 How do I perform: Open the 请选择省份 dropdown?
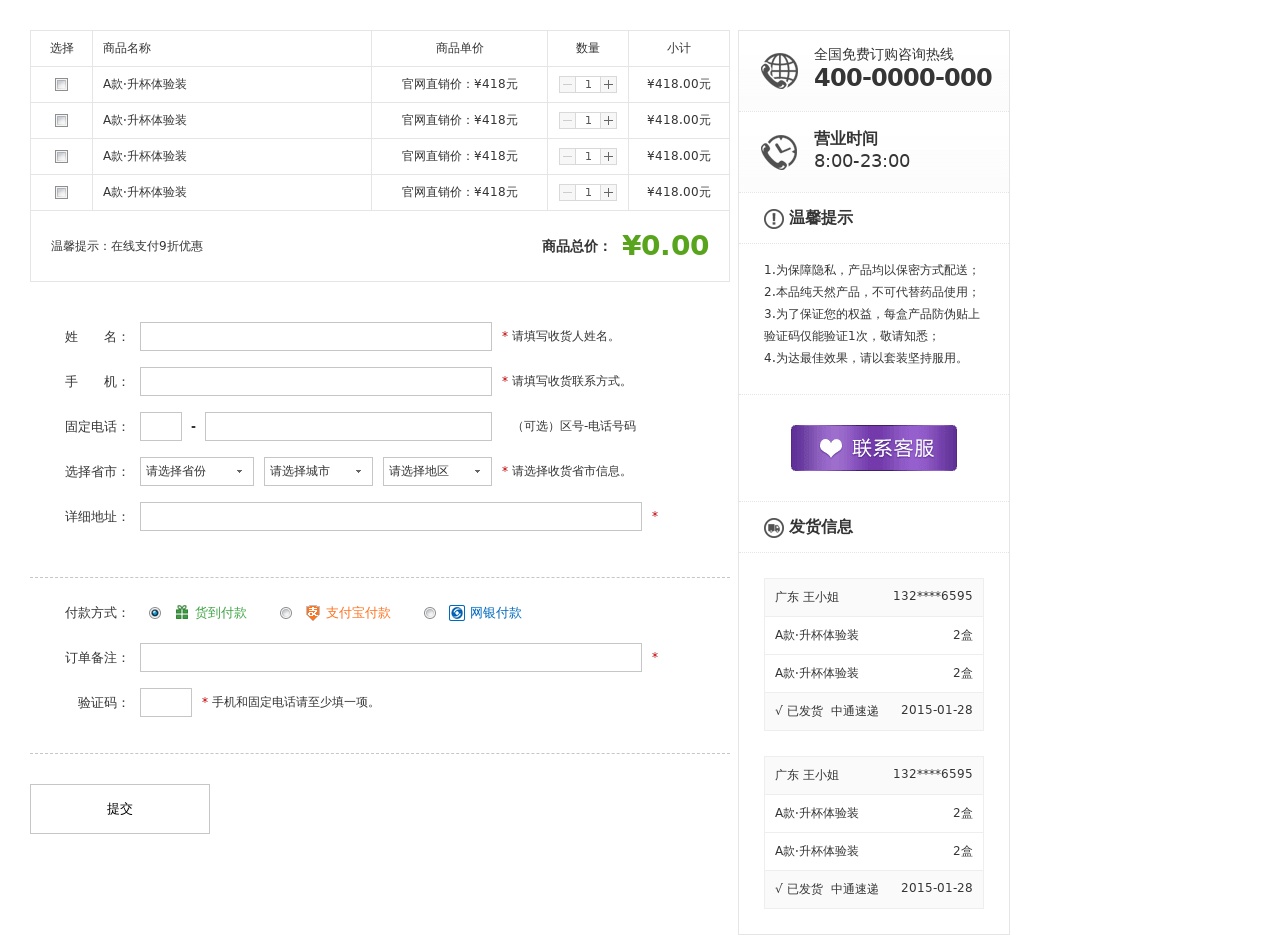click(197, 471)
